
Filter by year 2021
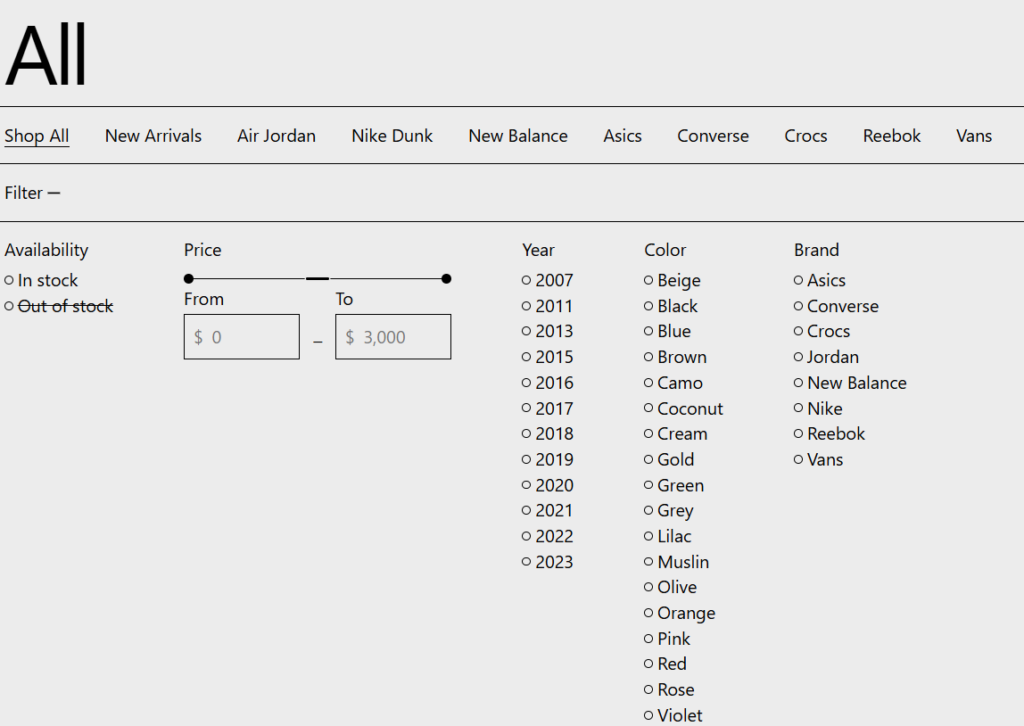coord(547,511)
